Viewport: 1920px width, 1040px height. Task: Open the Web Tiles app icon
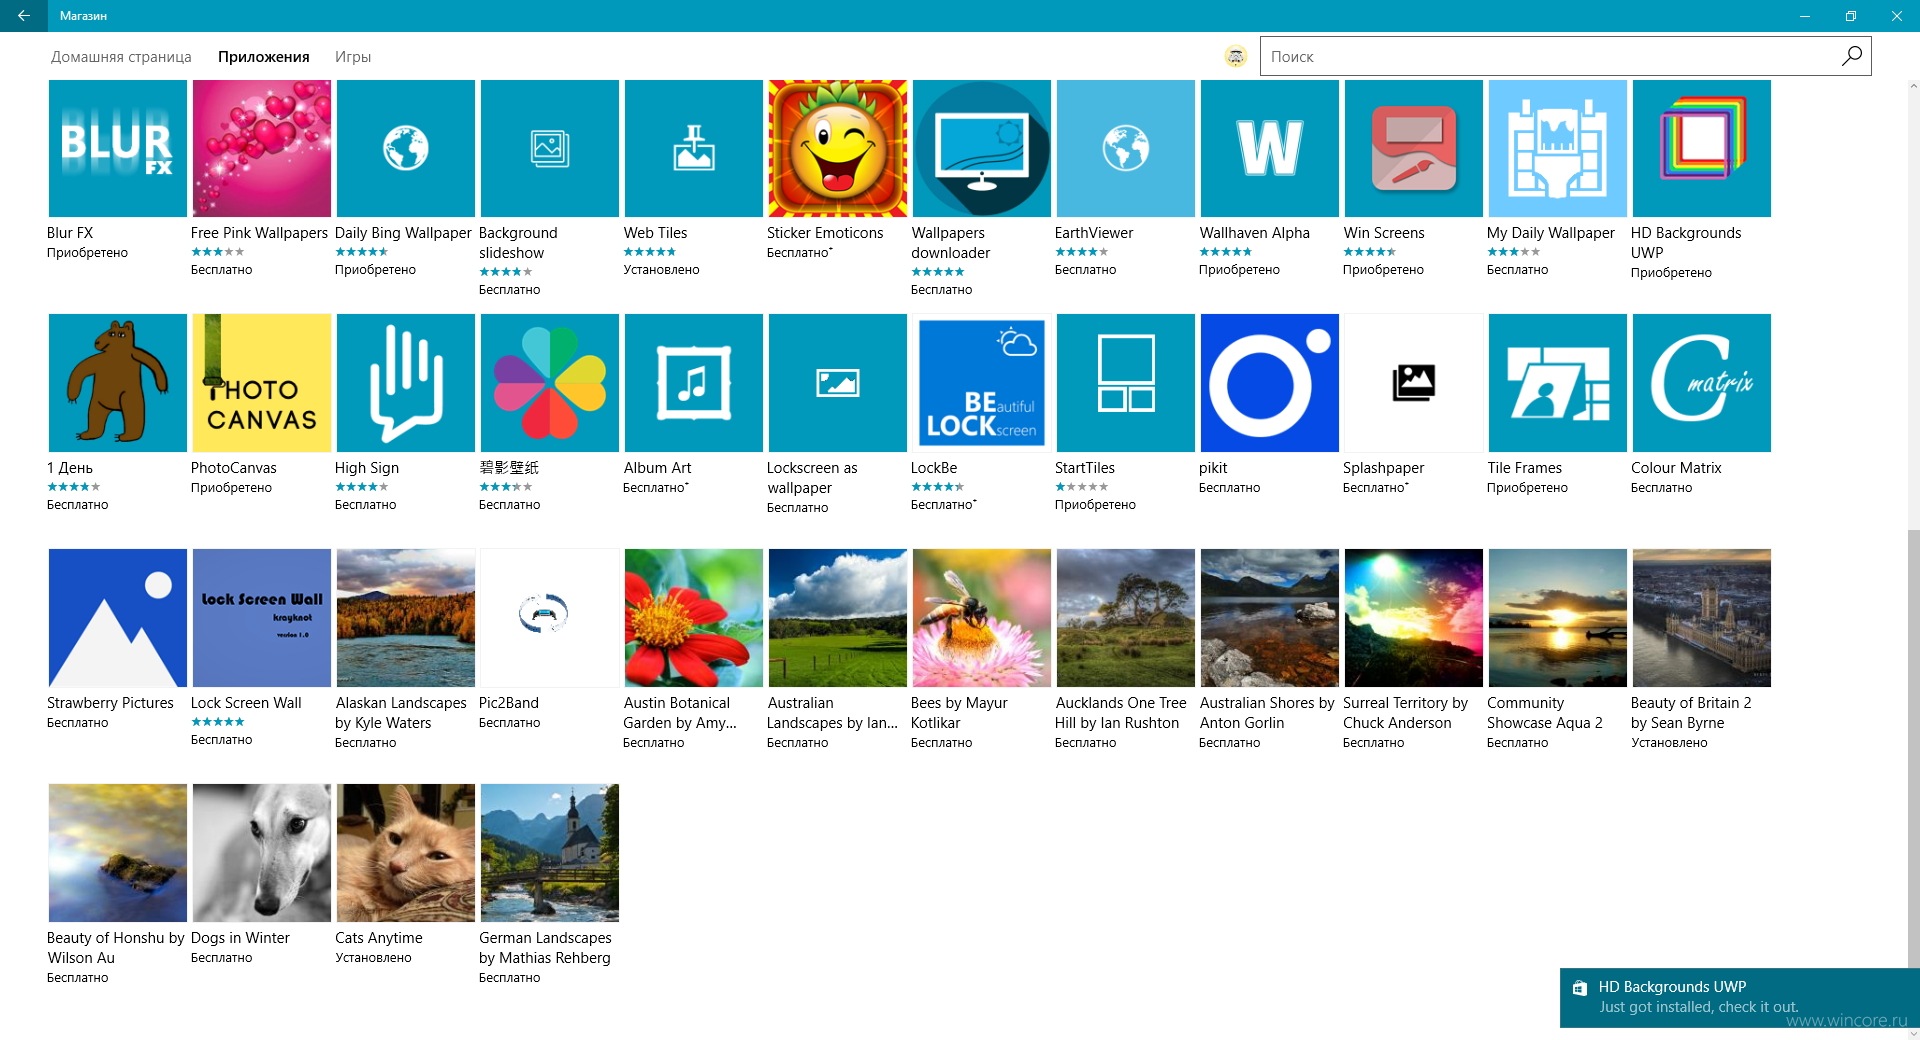[694, 148]
